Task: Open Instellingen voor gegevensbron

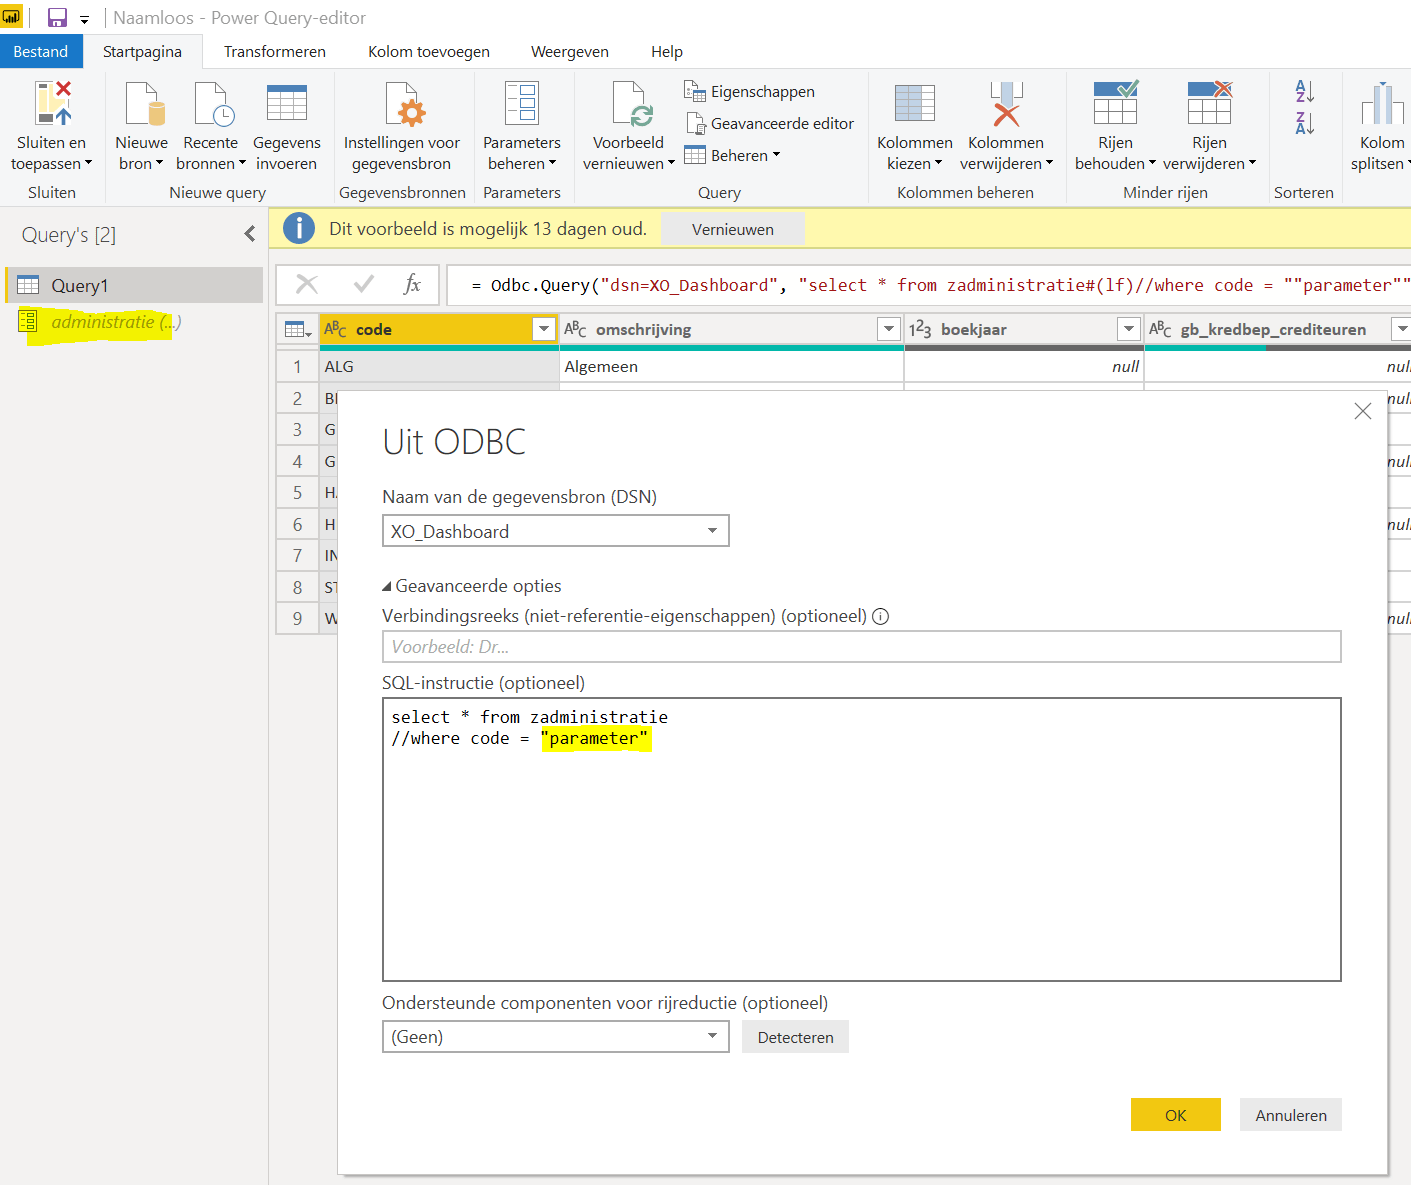Action: pos(402,127)
